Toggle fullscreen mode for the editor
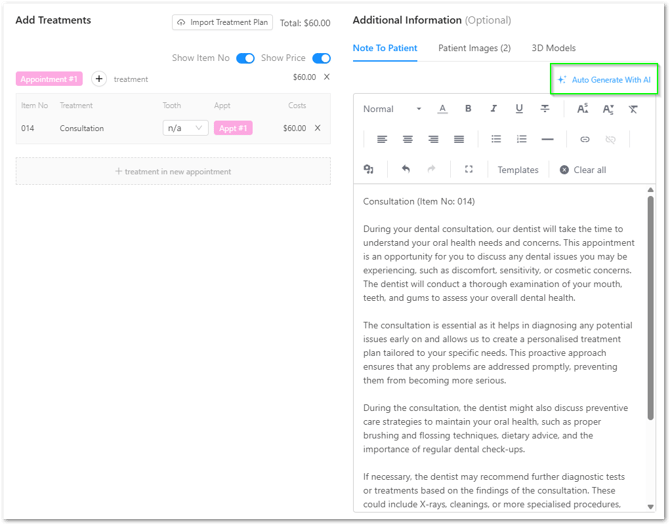The width and height of the screenshot is (670, 525). (x=468, y=170)
